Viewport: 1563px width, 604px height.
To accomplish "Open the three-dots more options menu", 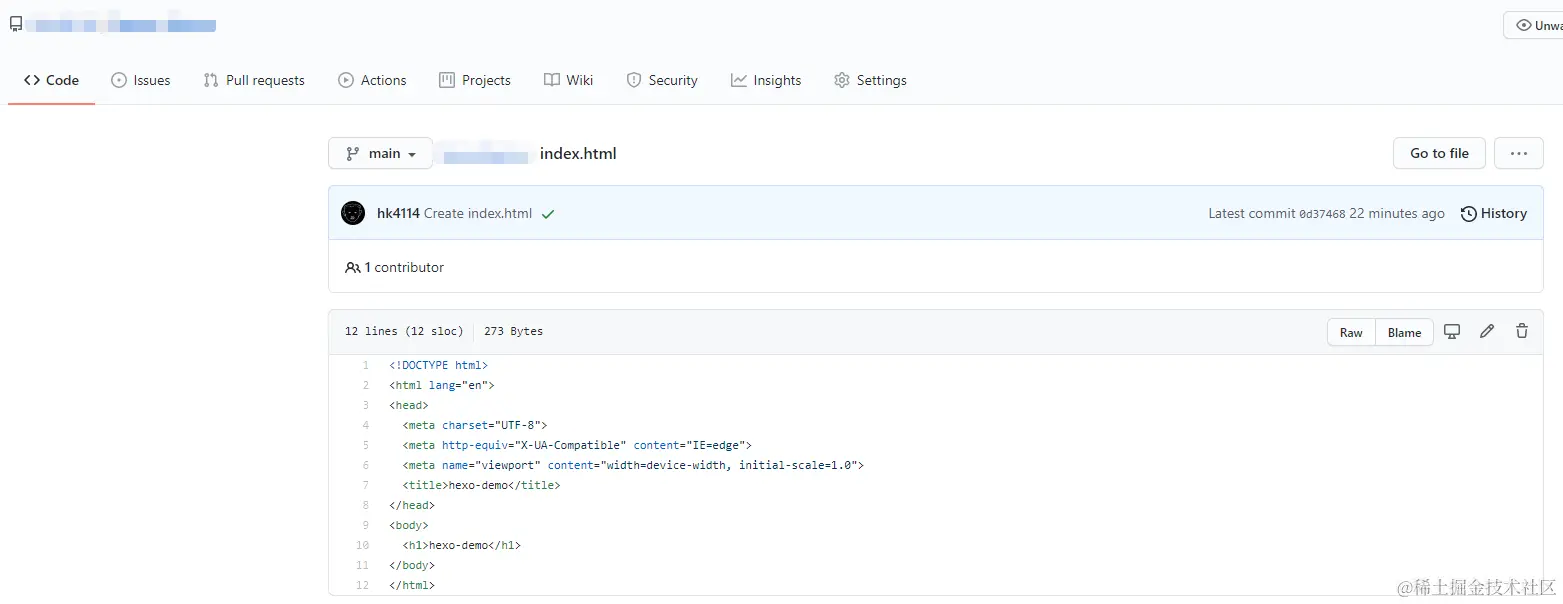I will pyautogui.click(x=1518, y=153).
